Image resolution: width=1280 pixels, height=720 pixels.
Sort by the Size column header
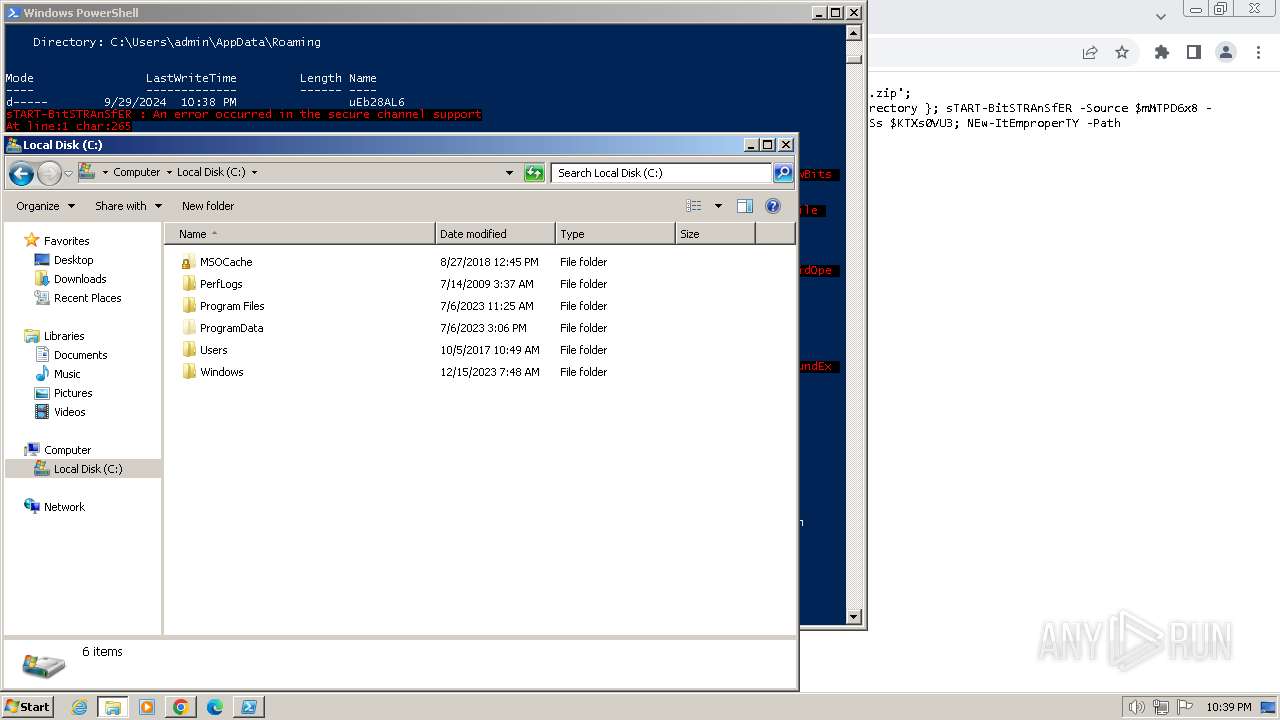pyautogui.click(x=715, y=234)
